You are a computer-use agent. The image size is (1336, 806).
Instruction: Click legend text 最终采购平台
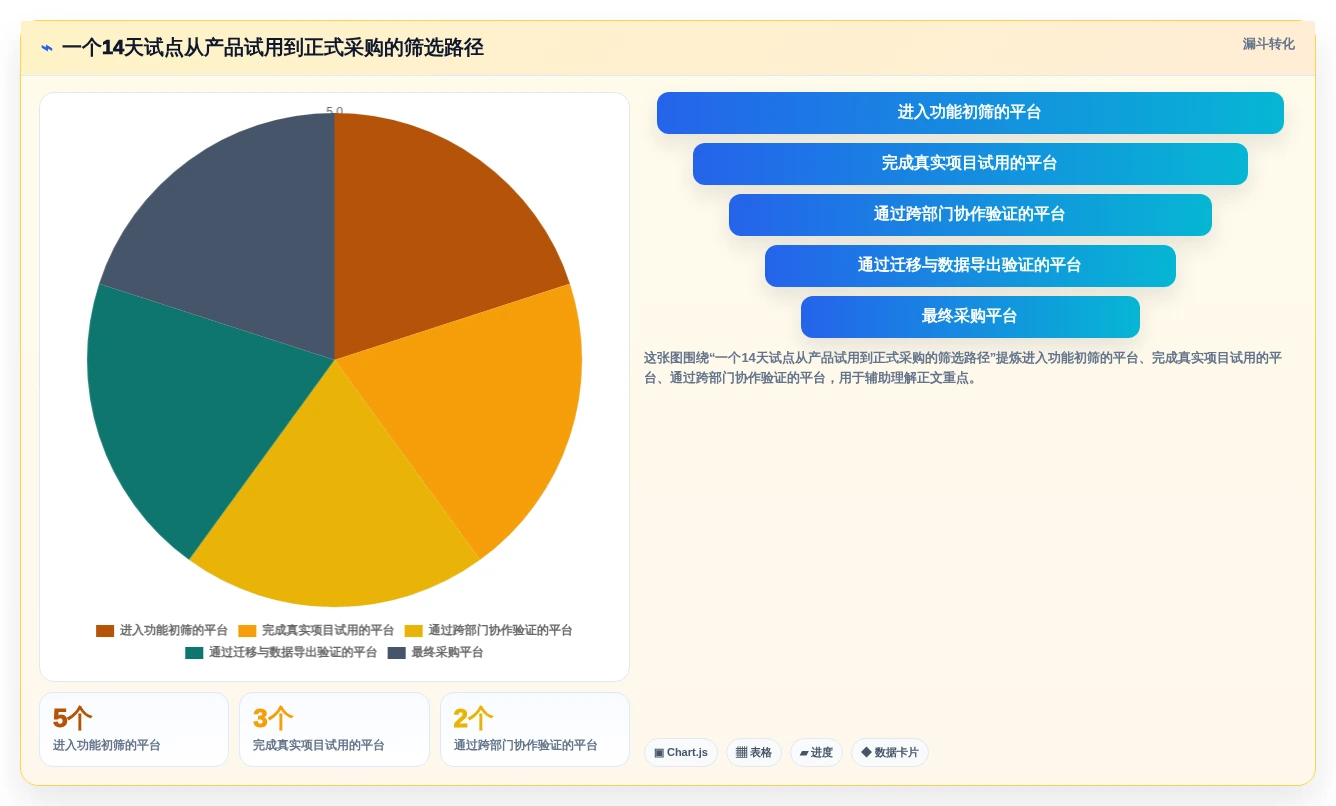447,653
